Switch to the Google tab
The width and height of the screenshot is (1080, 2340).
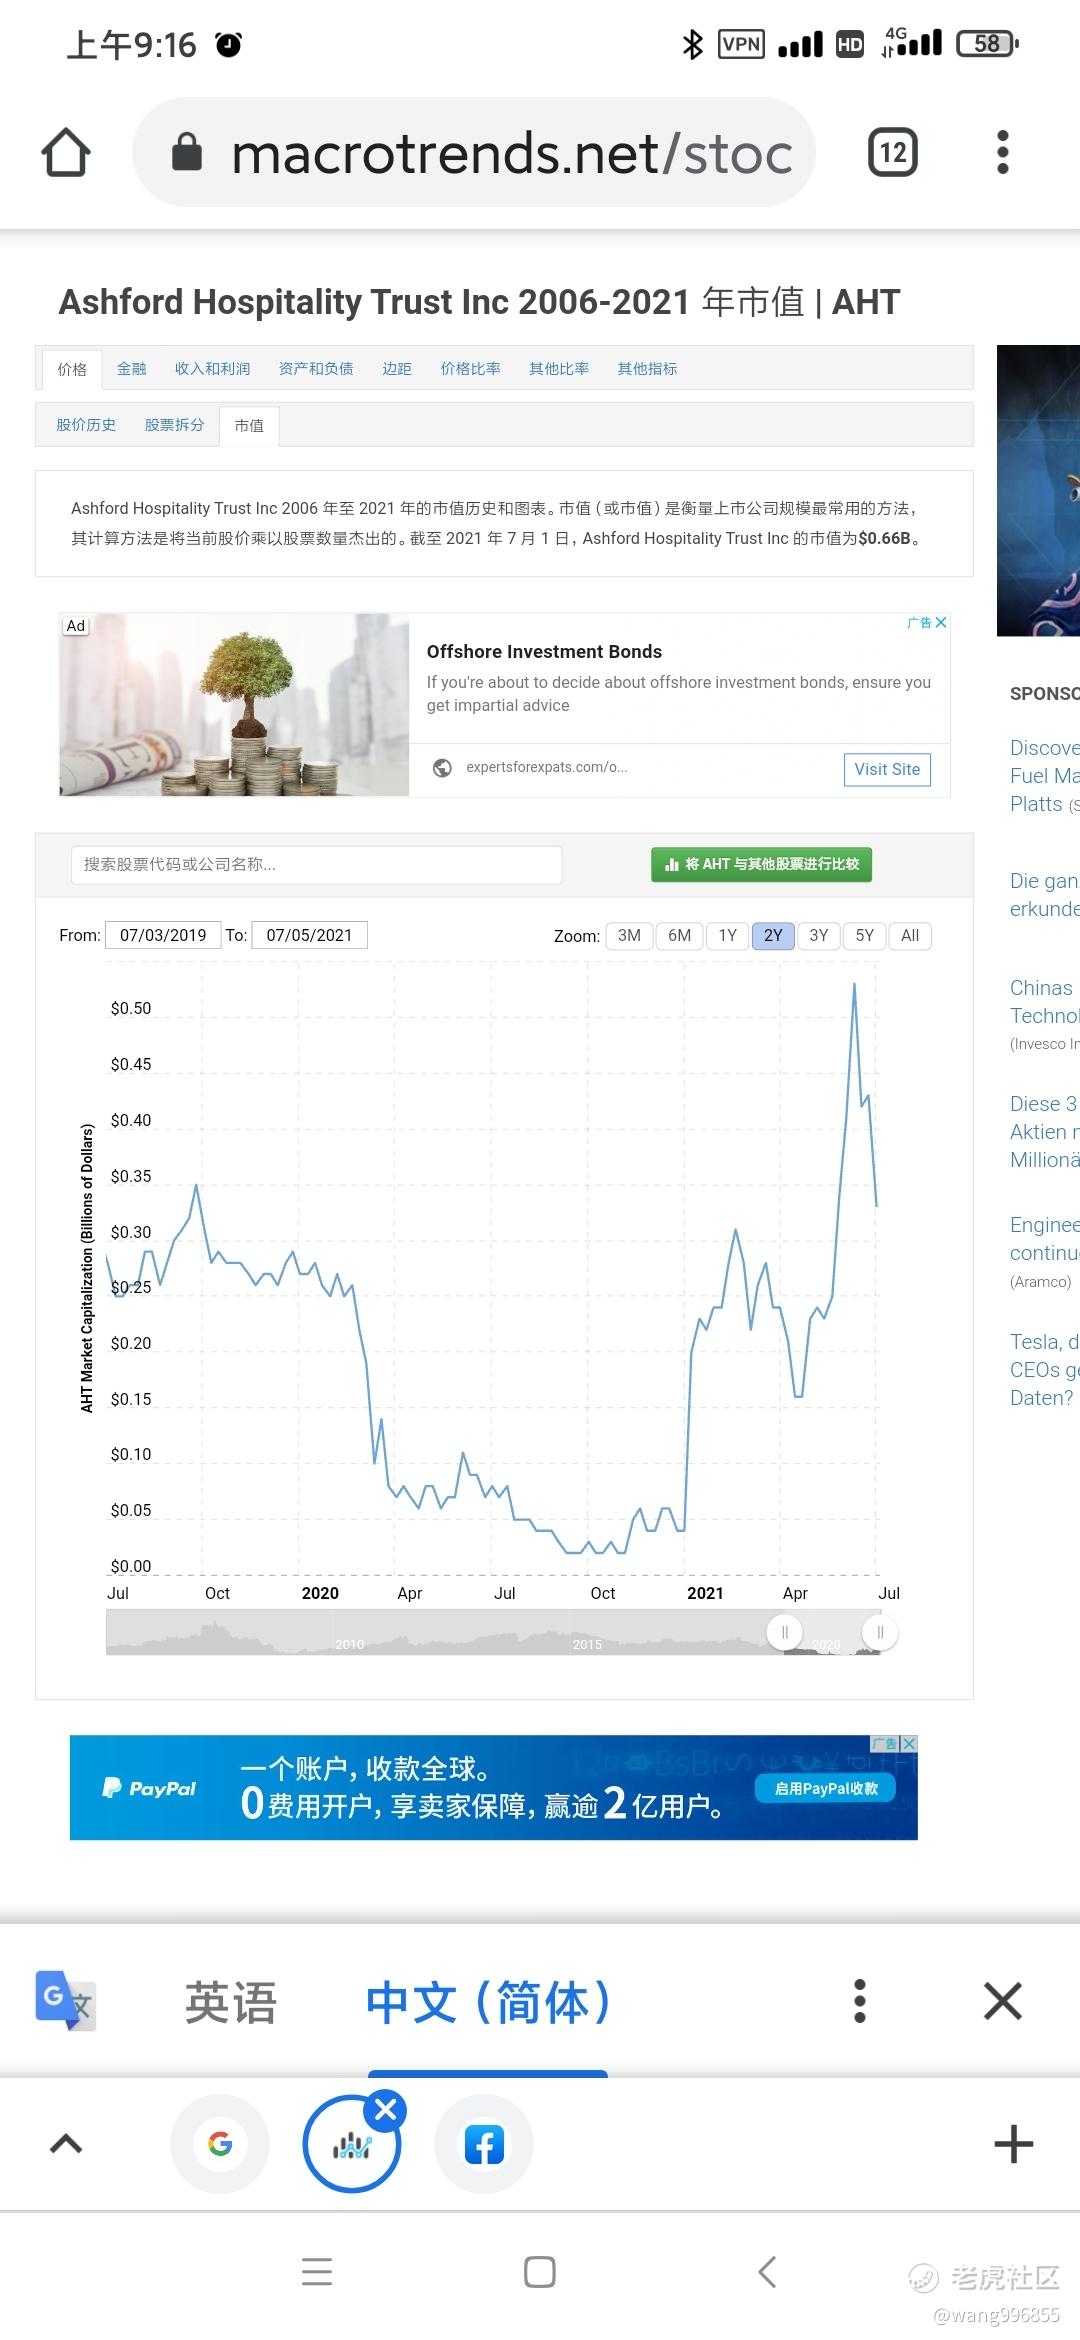click(x=220, y=2144)
